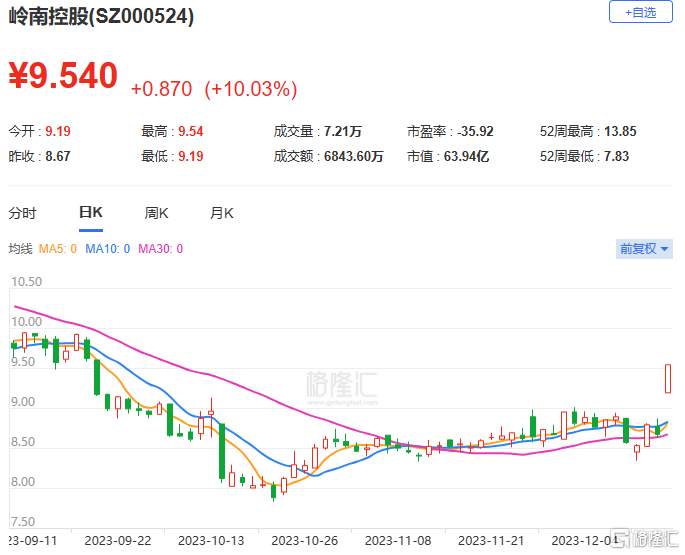Click the x-axis date 2023-10-26
This screenshot has height=555, width=685.
pyautogui.click(x=304, y=541)
